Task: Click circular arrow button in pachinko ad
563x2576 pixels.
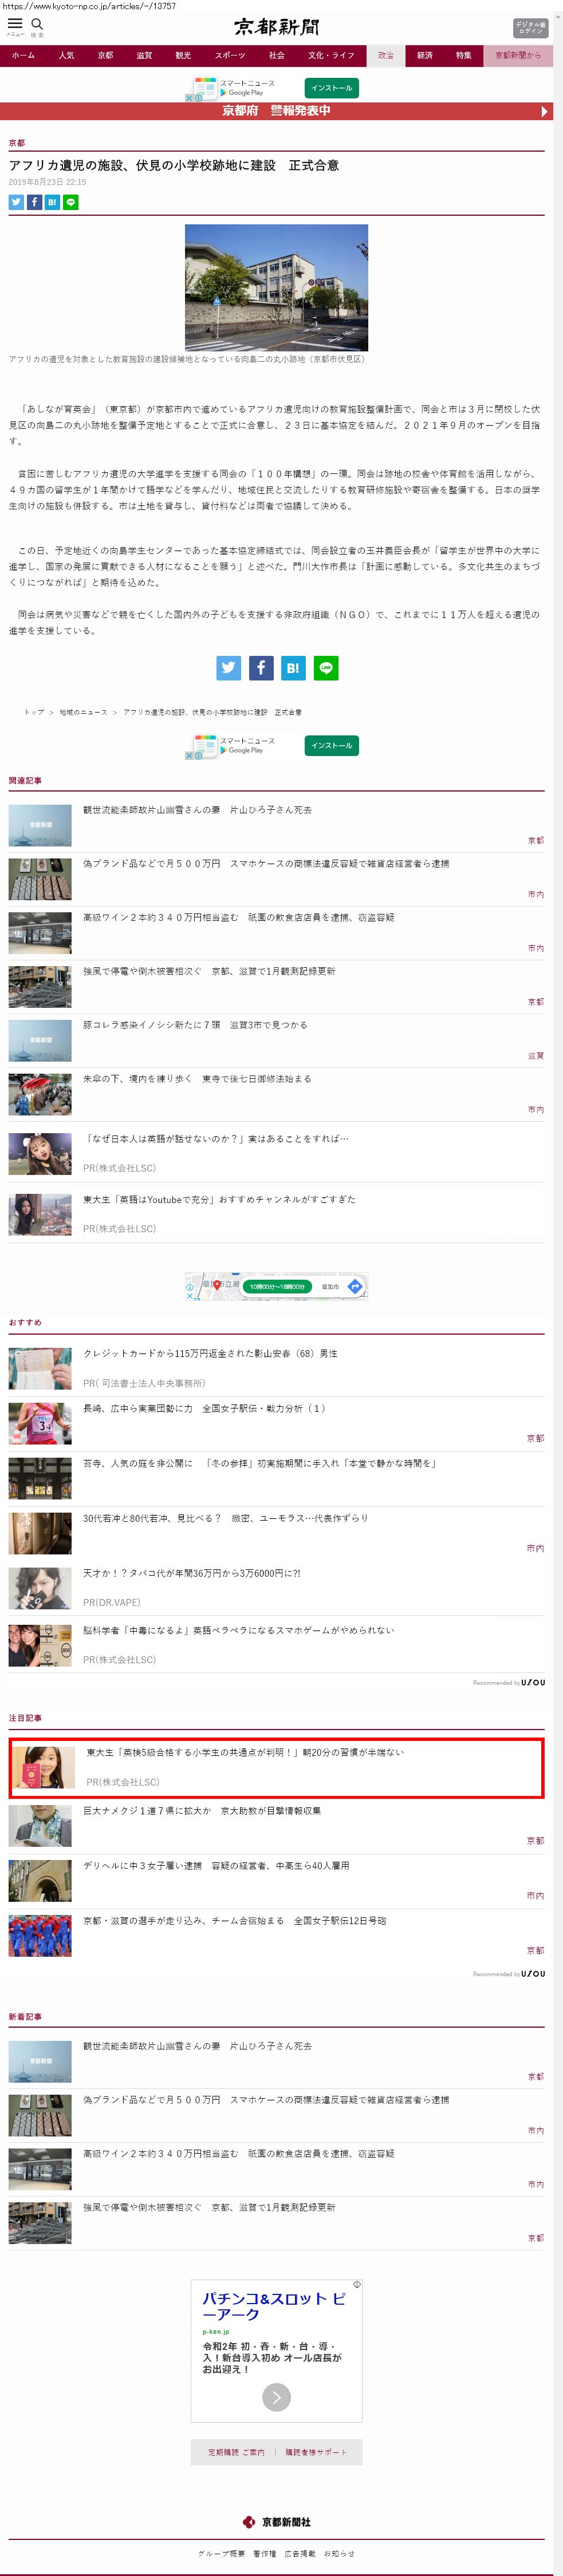Action: (x=276, y=2396)
